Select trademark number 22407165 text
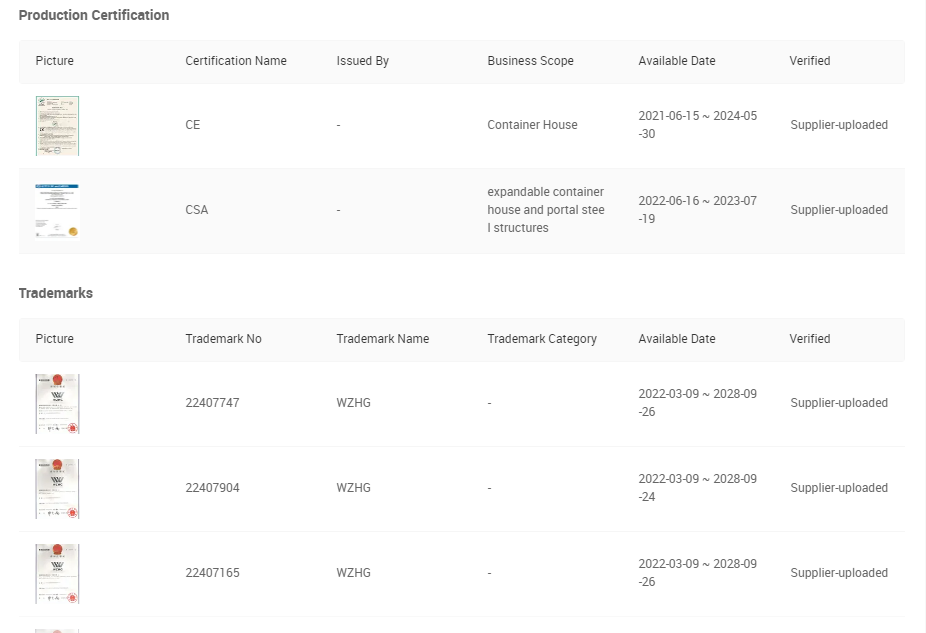 click(x=213, y=573)
